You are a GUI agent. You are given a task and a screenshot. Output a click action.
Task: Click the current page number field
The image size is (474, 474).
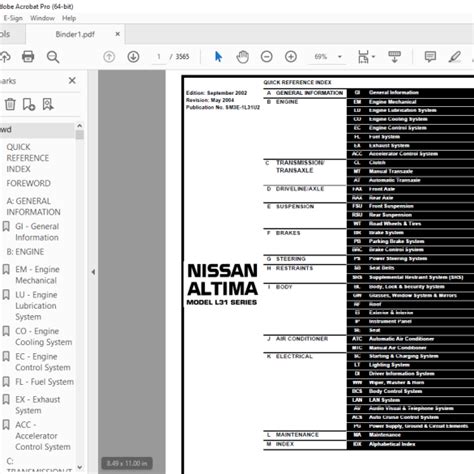pos(159,57)
